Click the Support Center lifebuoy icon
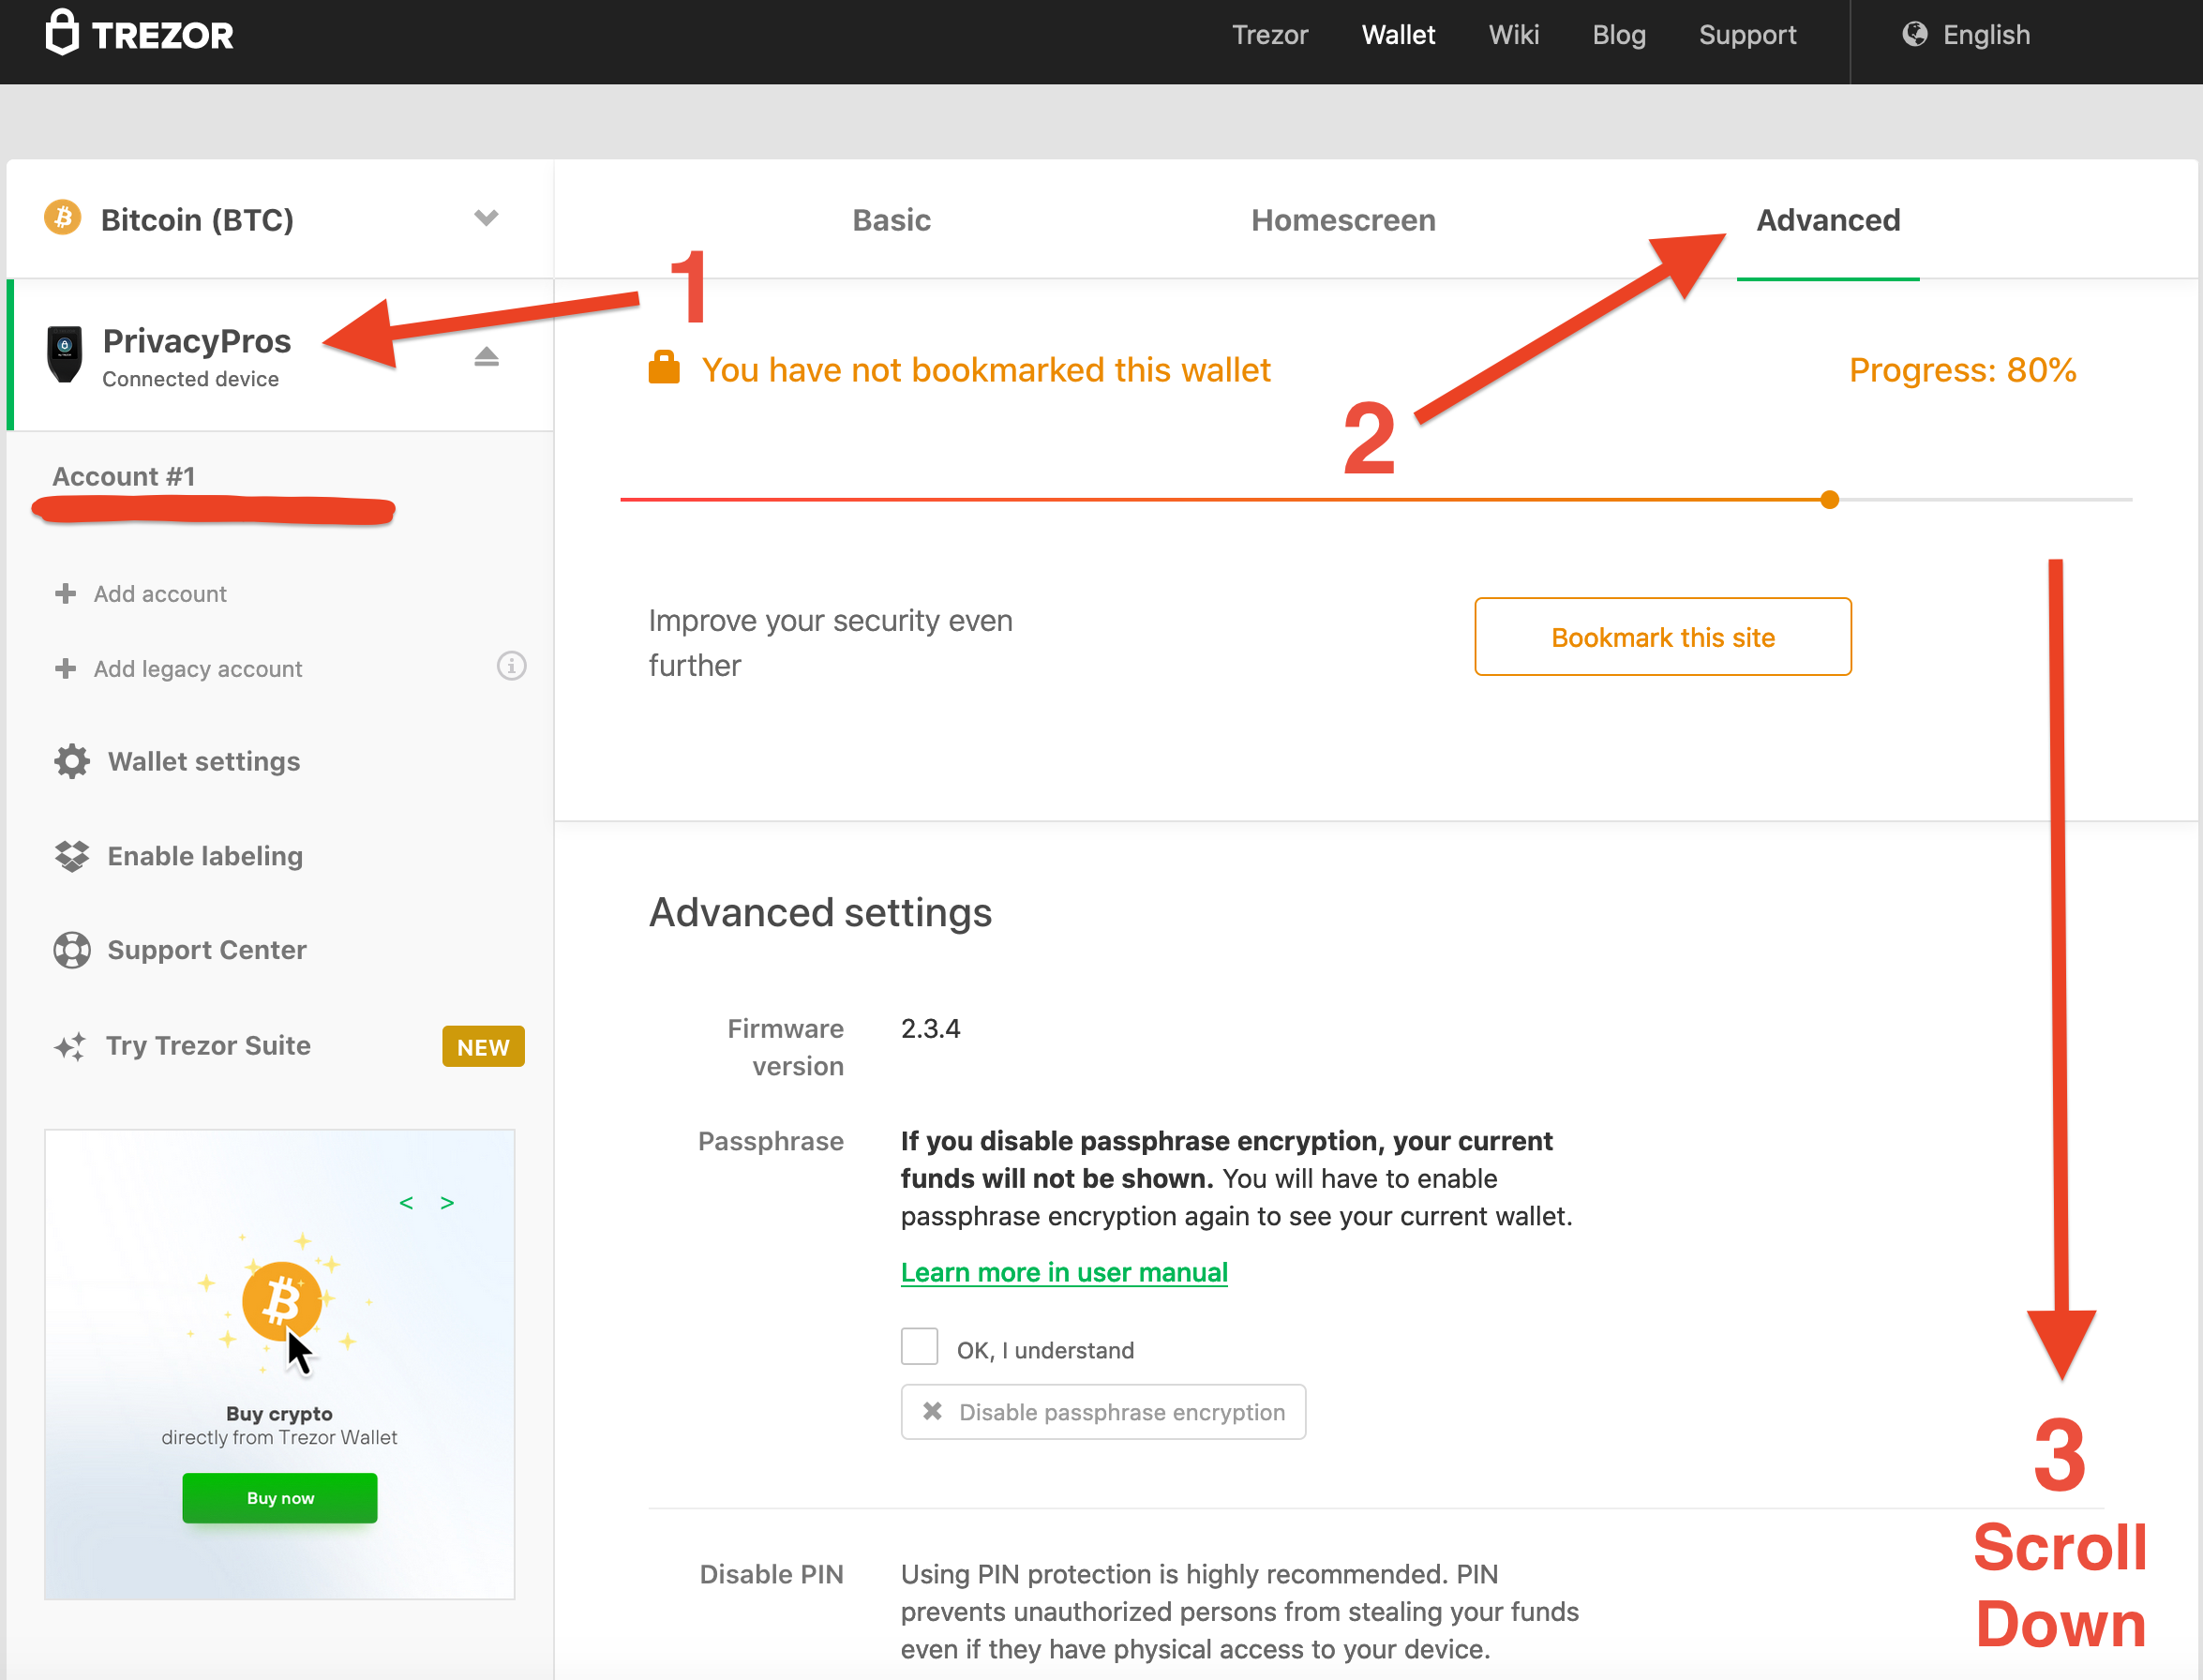Viewport: 2203px width, 1680px height. tap(72, 950)
